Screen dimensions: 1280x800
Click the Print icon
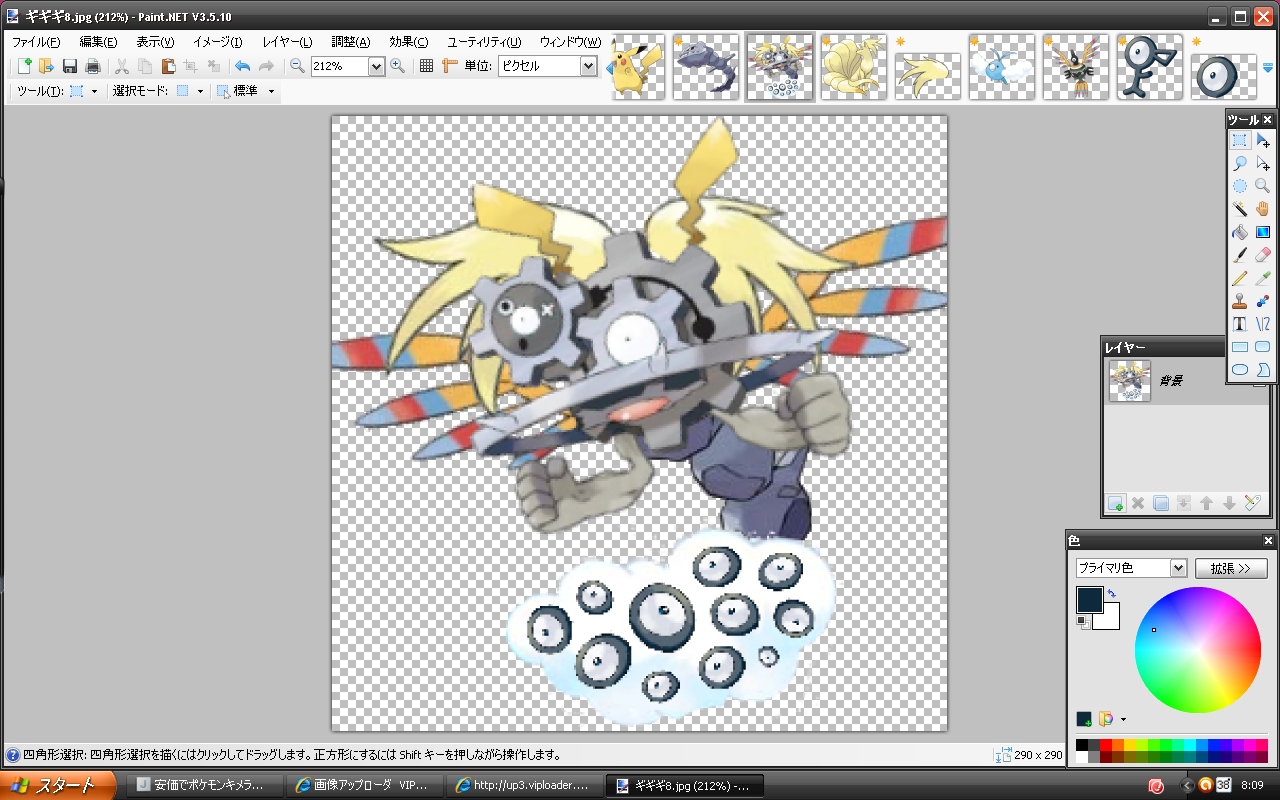(93, 66)
